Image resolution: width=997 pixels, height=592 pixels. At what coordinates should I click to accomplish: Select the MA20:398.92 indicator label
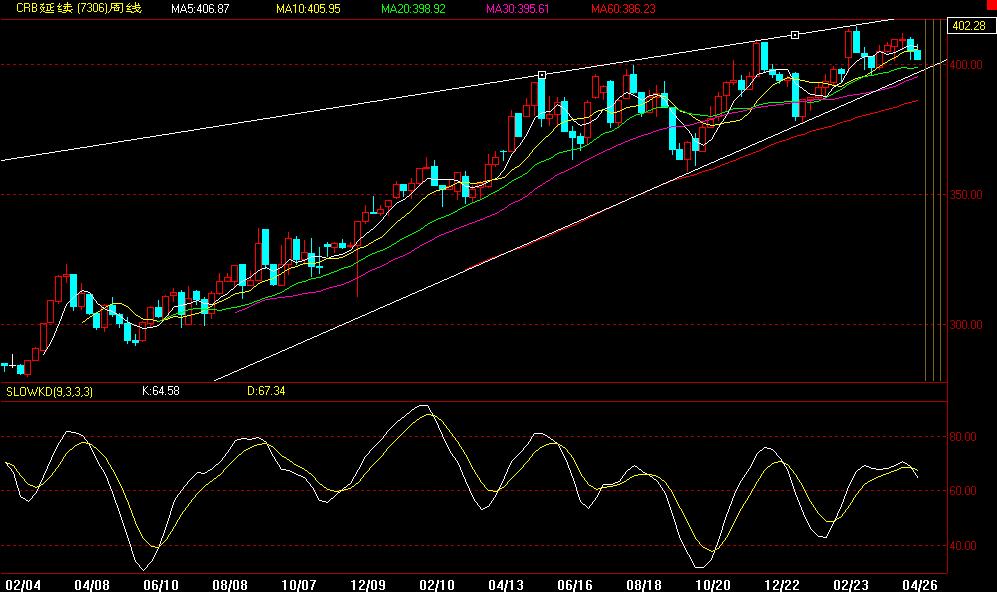point(413,9)
